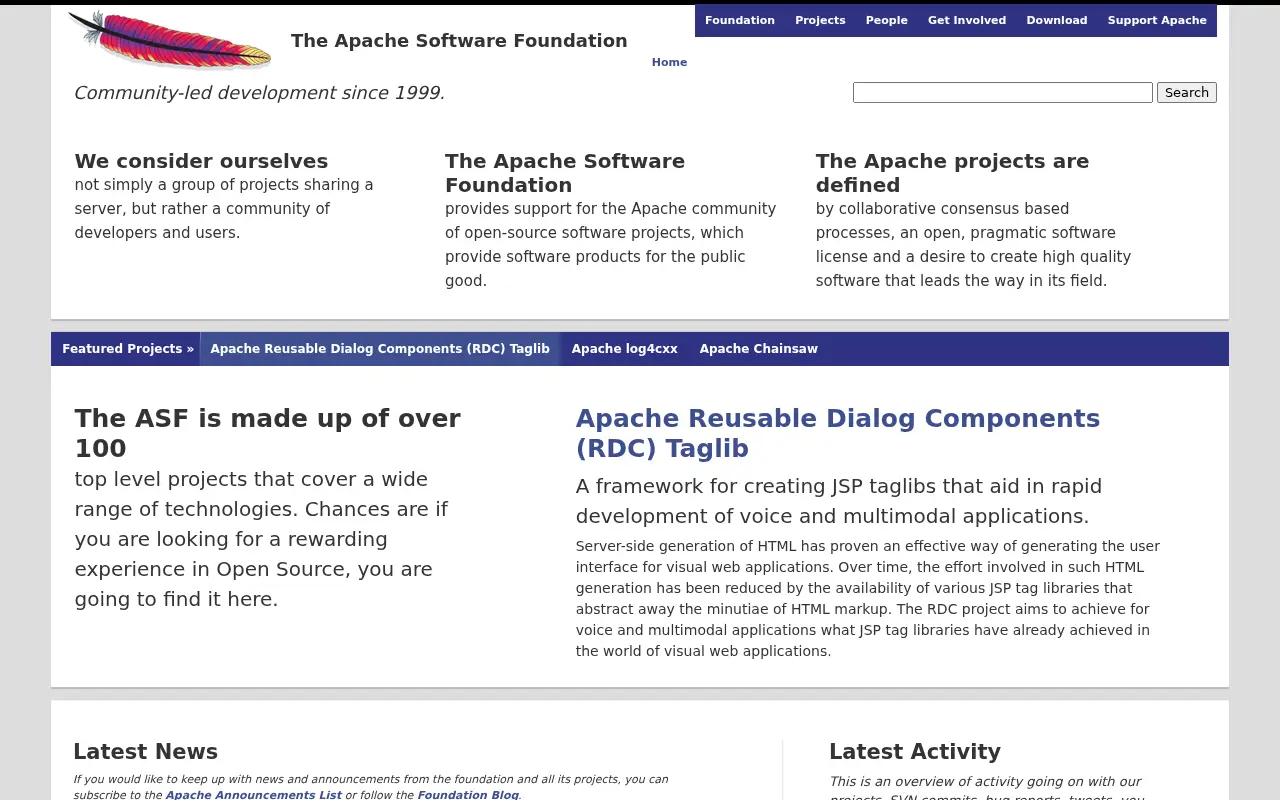1280x800 pixels.
Task: Click the 'Latest News' heading
Action: (145, 752)
